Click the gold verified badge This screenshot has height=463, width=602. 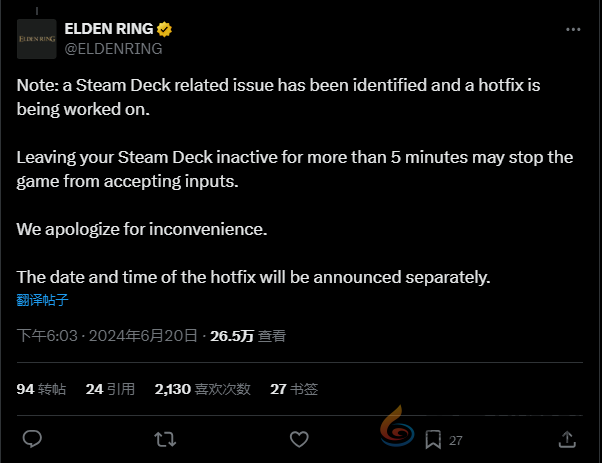coord(161,29)
